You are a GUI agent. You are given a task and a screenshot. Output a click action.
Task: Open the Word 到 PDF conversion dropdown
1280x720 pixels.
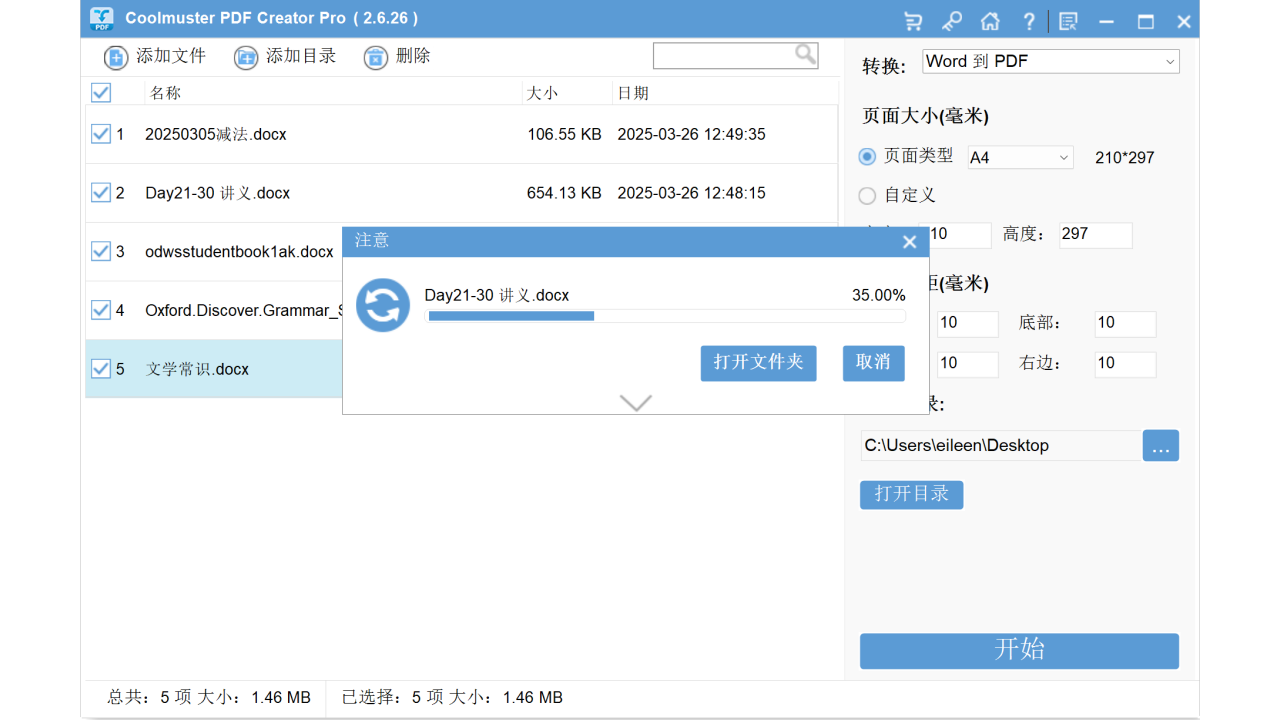tap(1050, 61)
